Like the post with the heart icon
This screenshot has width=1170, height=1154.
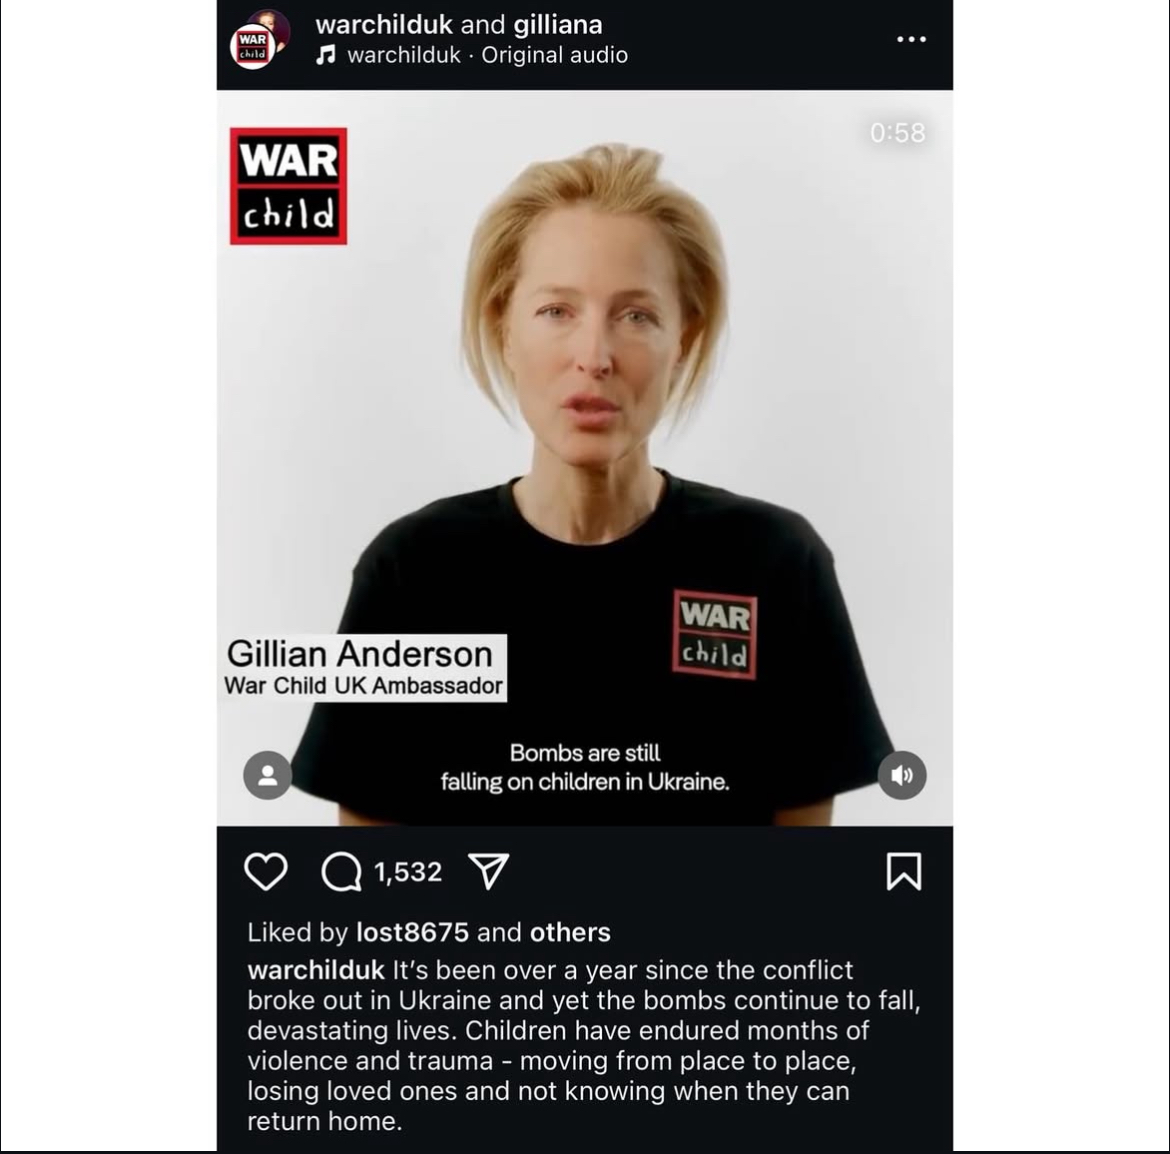point(266,871)
